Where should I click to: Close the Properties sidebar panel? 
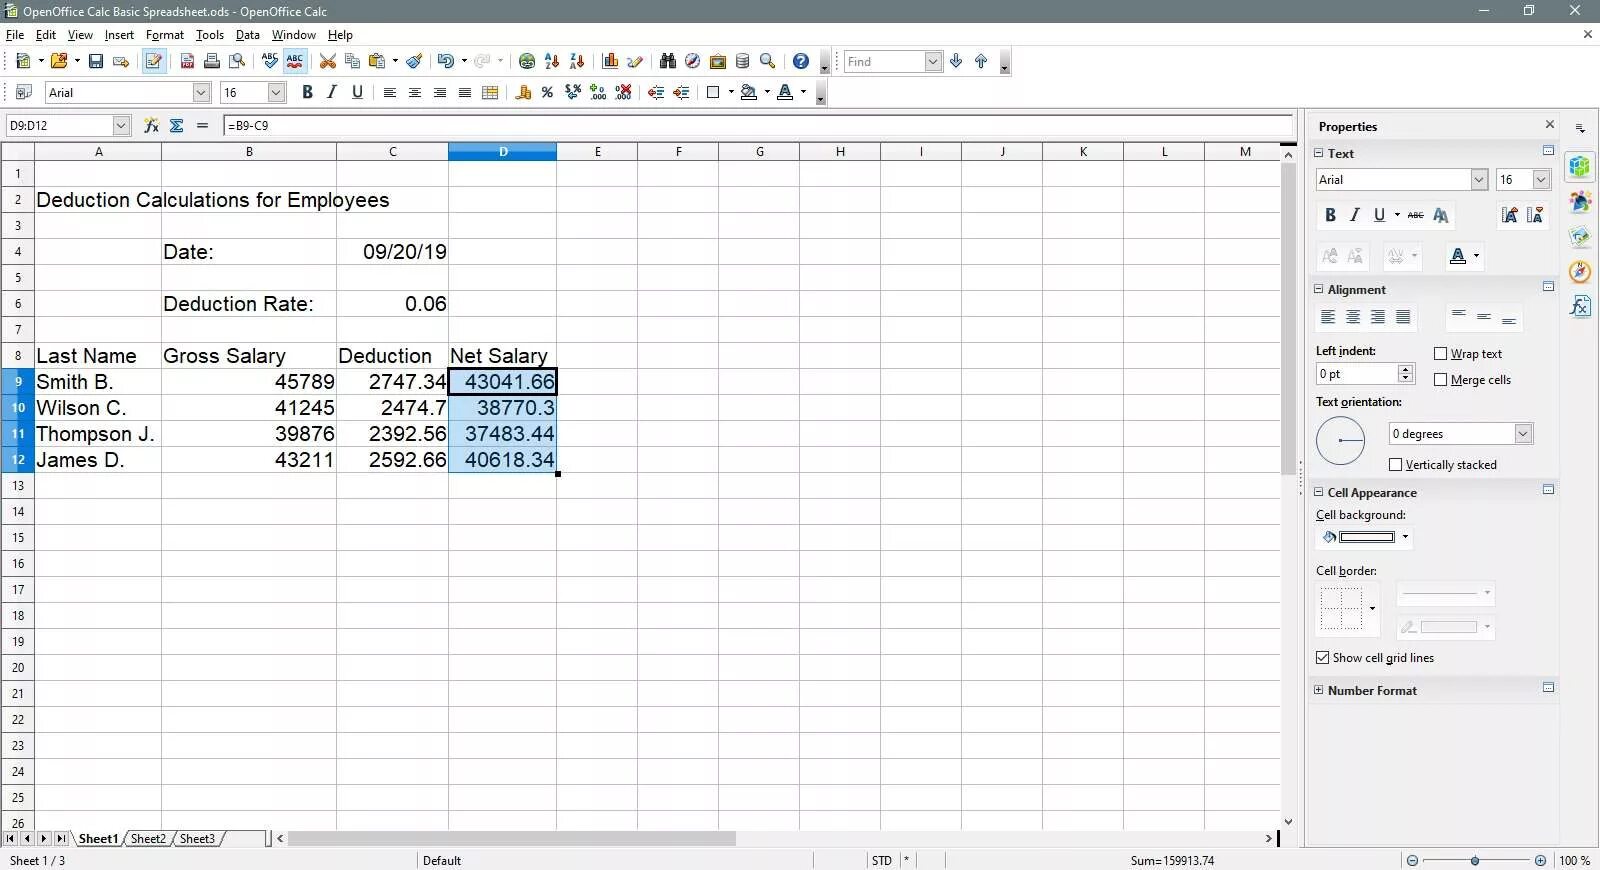pos(1550,125)
